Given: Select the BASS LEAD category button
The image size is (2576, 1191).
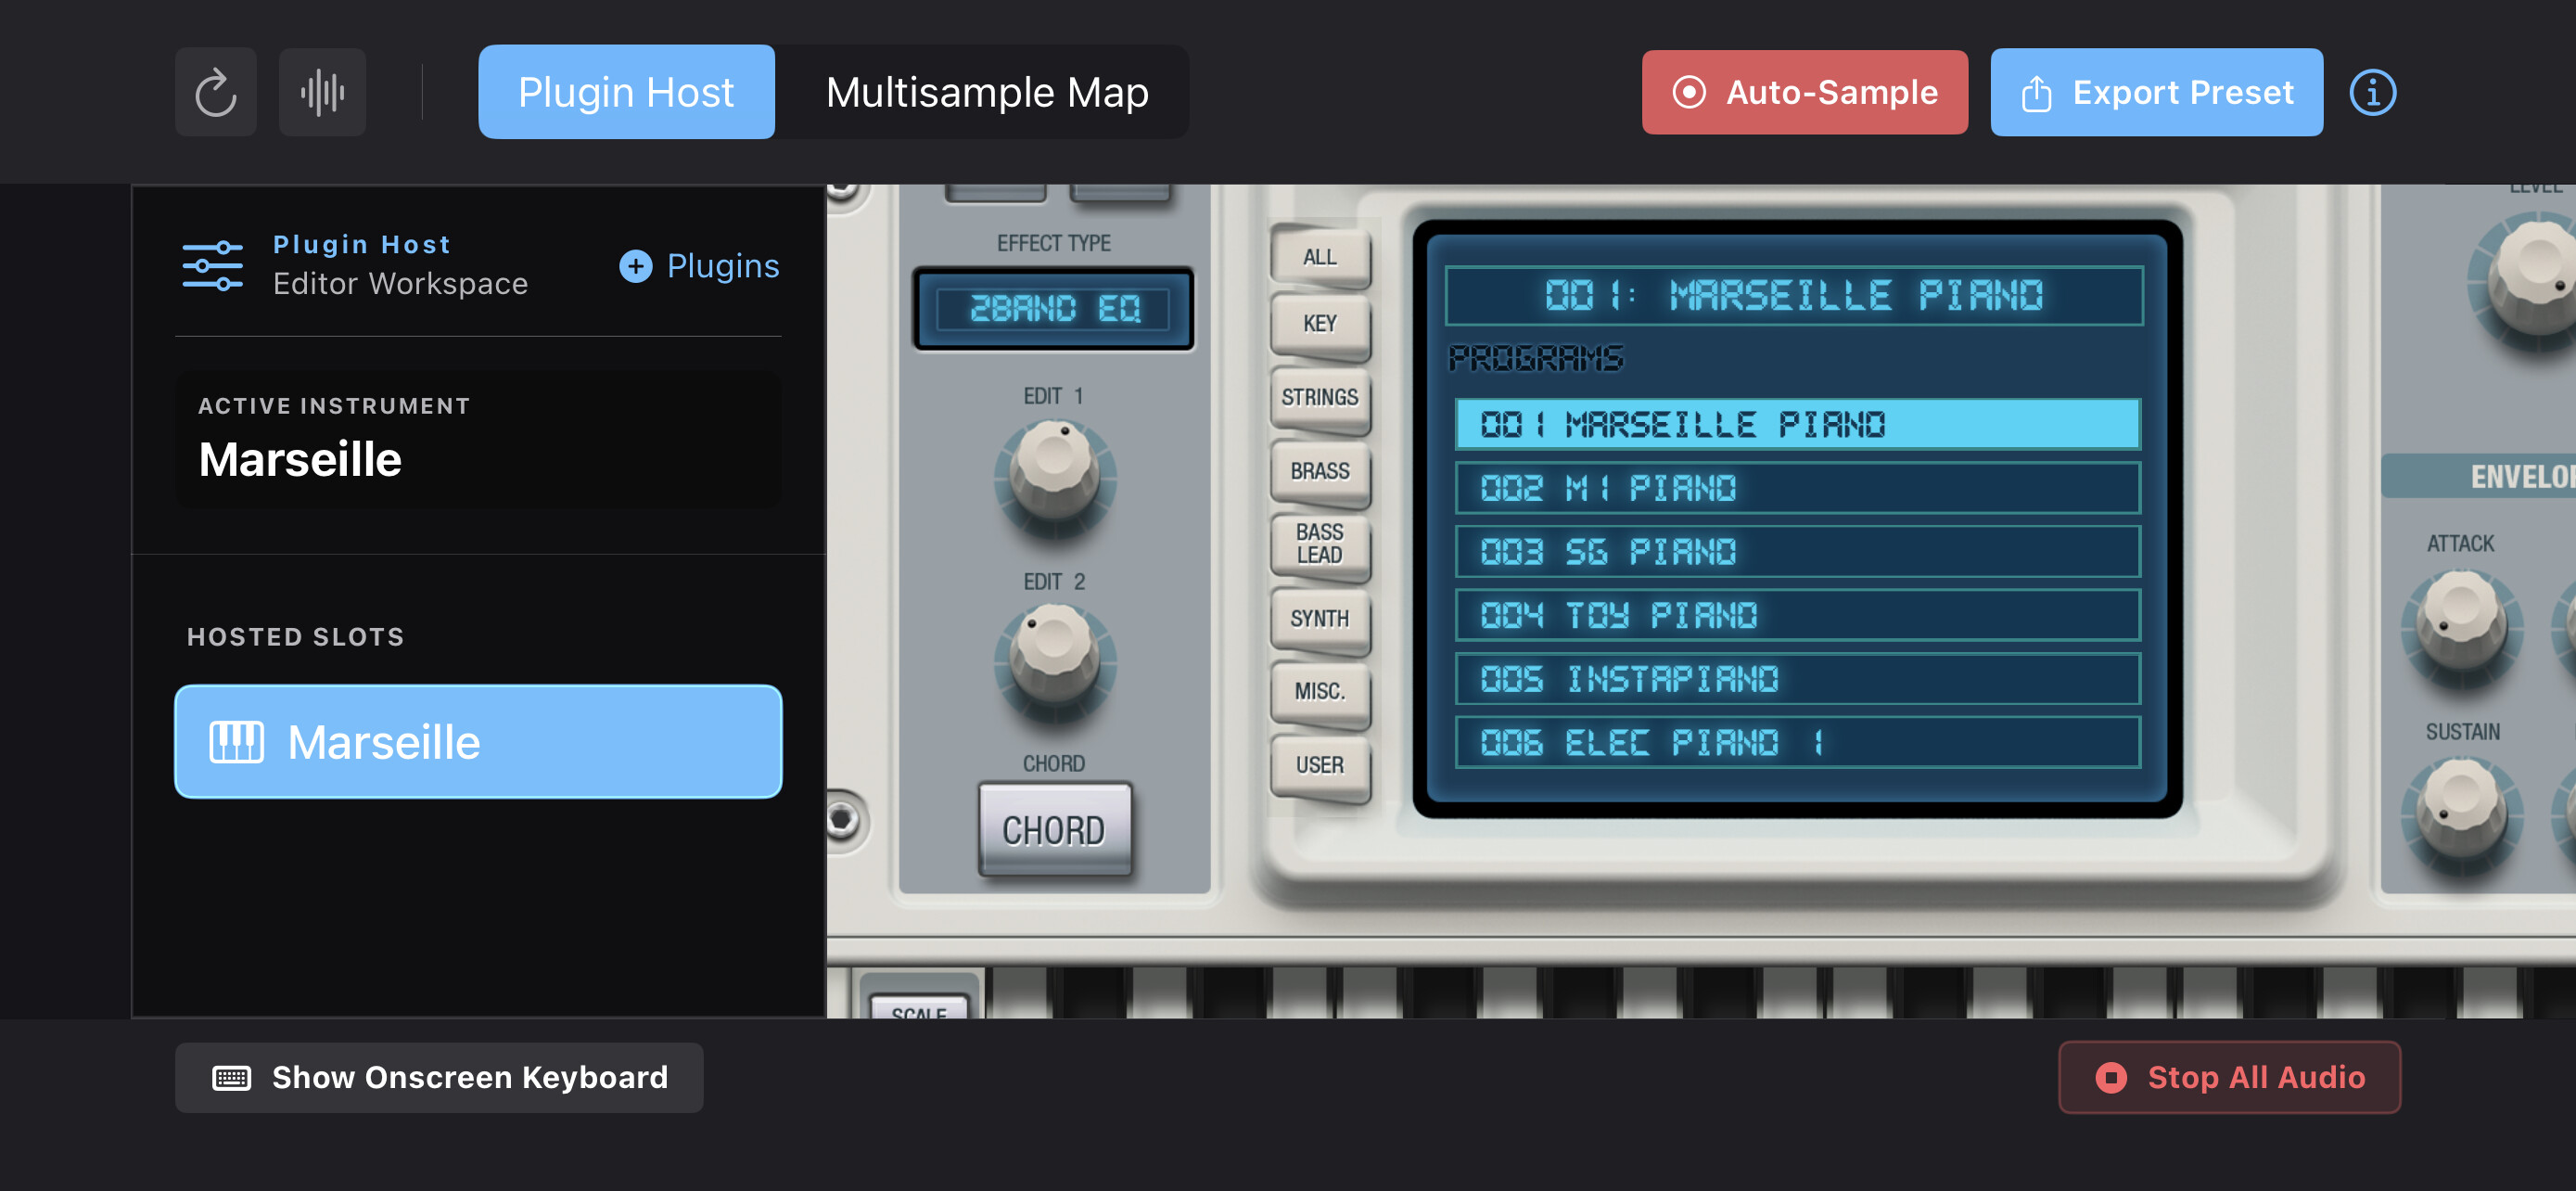Looking at the screenshot, I should pos(1319,544).
